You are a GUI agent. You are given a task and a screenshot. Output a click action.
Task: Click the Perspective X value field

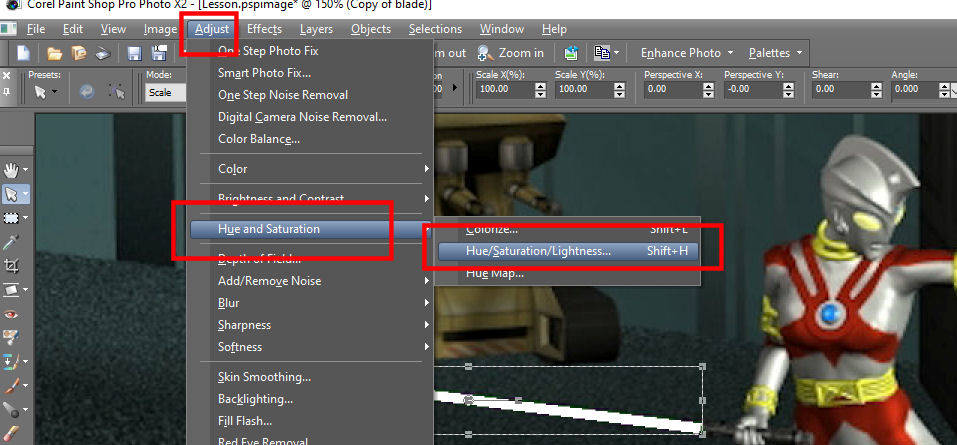click(672, 89)
